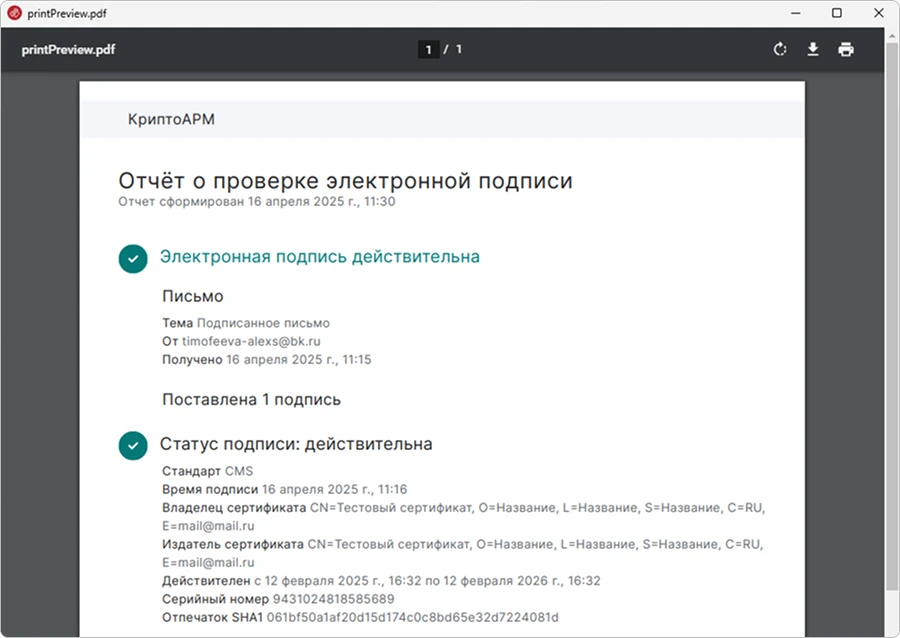
Task: Click the checkmark beside 'Статус подписи: действительна'
Action: (133, 446)
